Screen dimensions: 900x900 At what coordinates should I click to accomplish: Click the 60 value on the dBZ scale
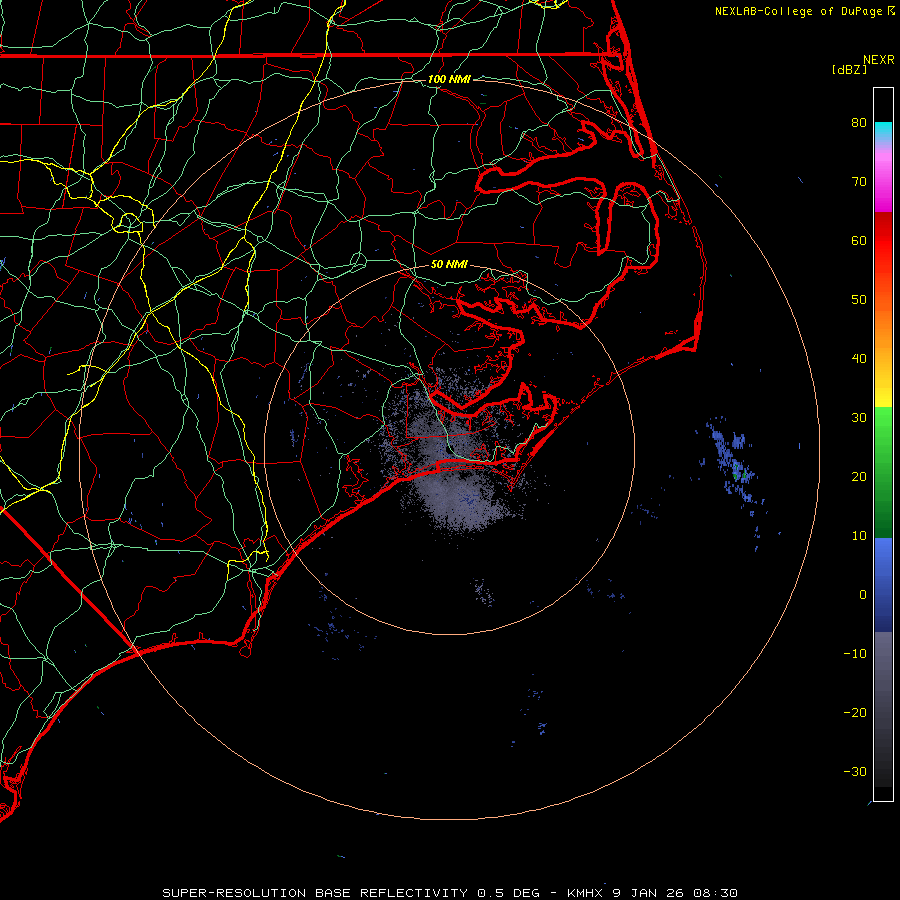pyautogui.click(x=859, y=240)
